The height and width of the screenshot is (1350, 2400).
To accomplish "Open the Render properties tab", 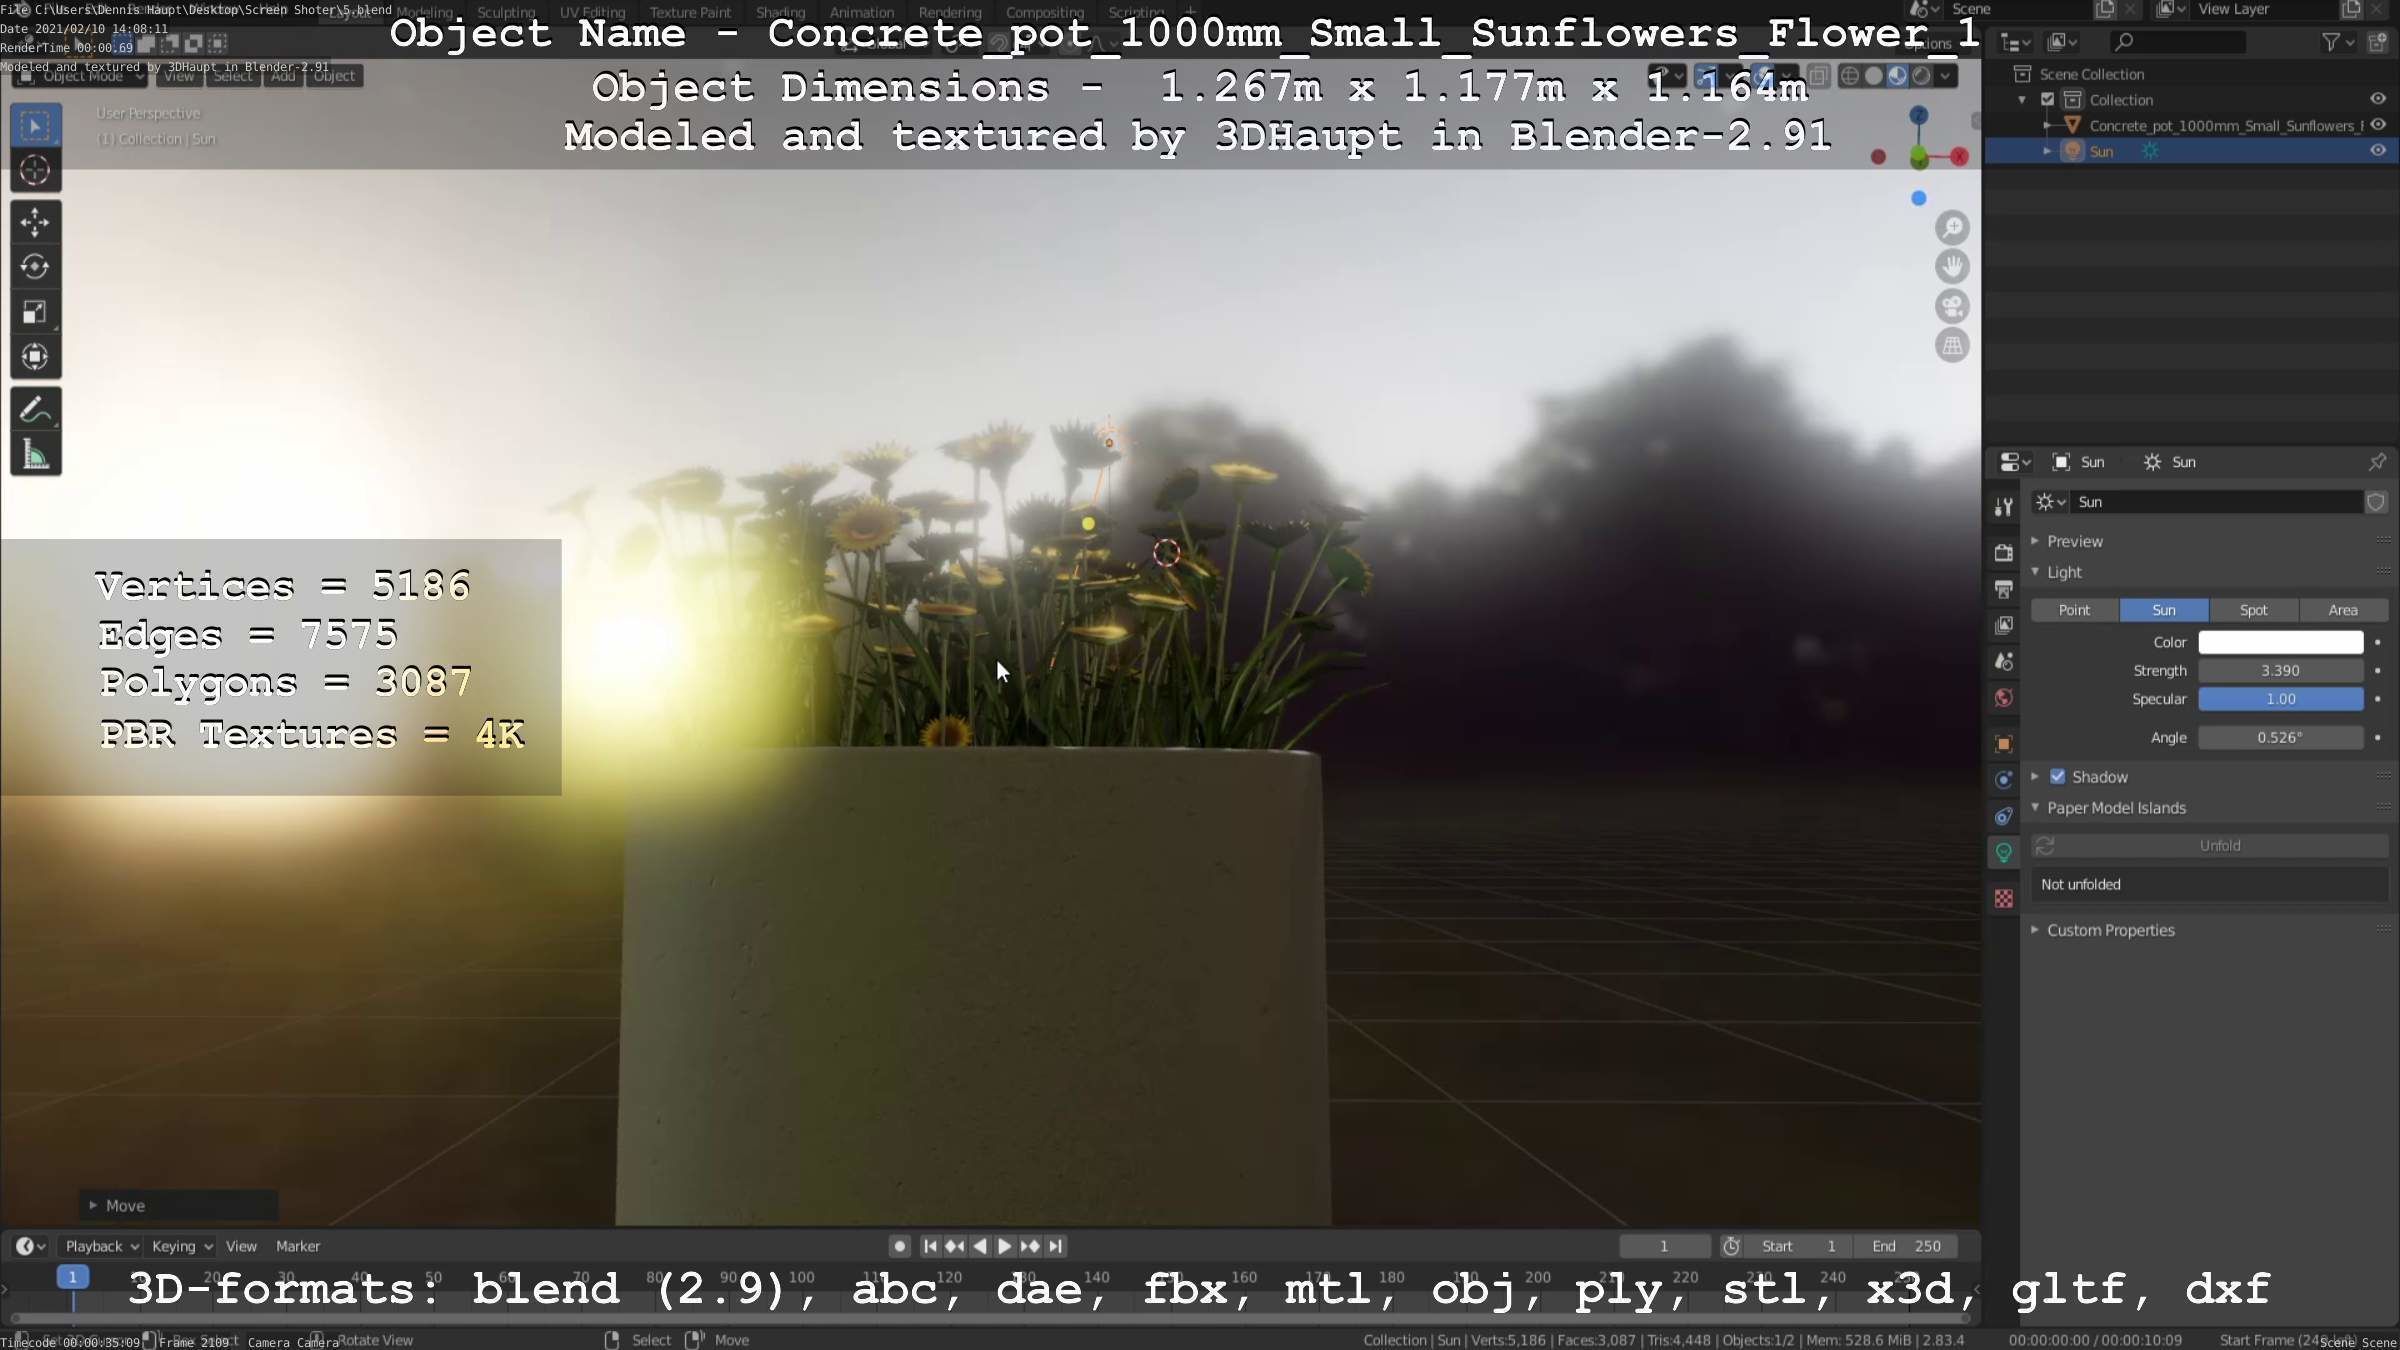I will (x=2003, y=553).
